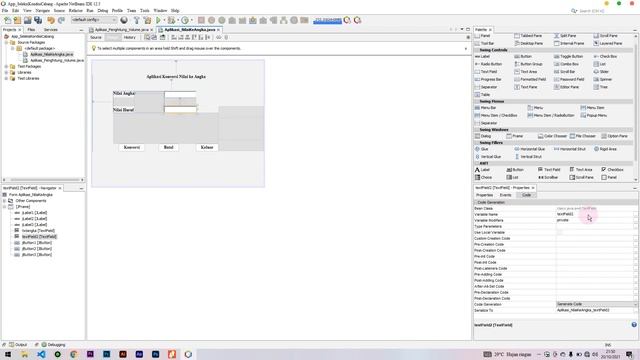Click the Redo toolbar icon
Screen dimensions: 640x360
click(61, 20)
